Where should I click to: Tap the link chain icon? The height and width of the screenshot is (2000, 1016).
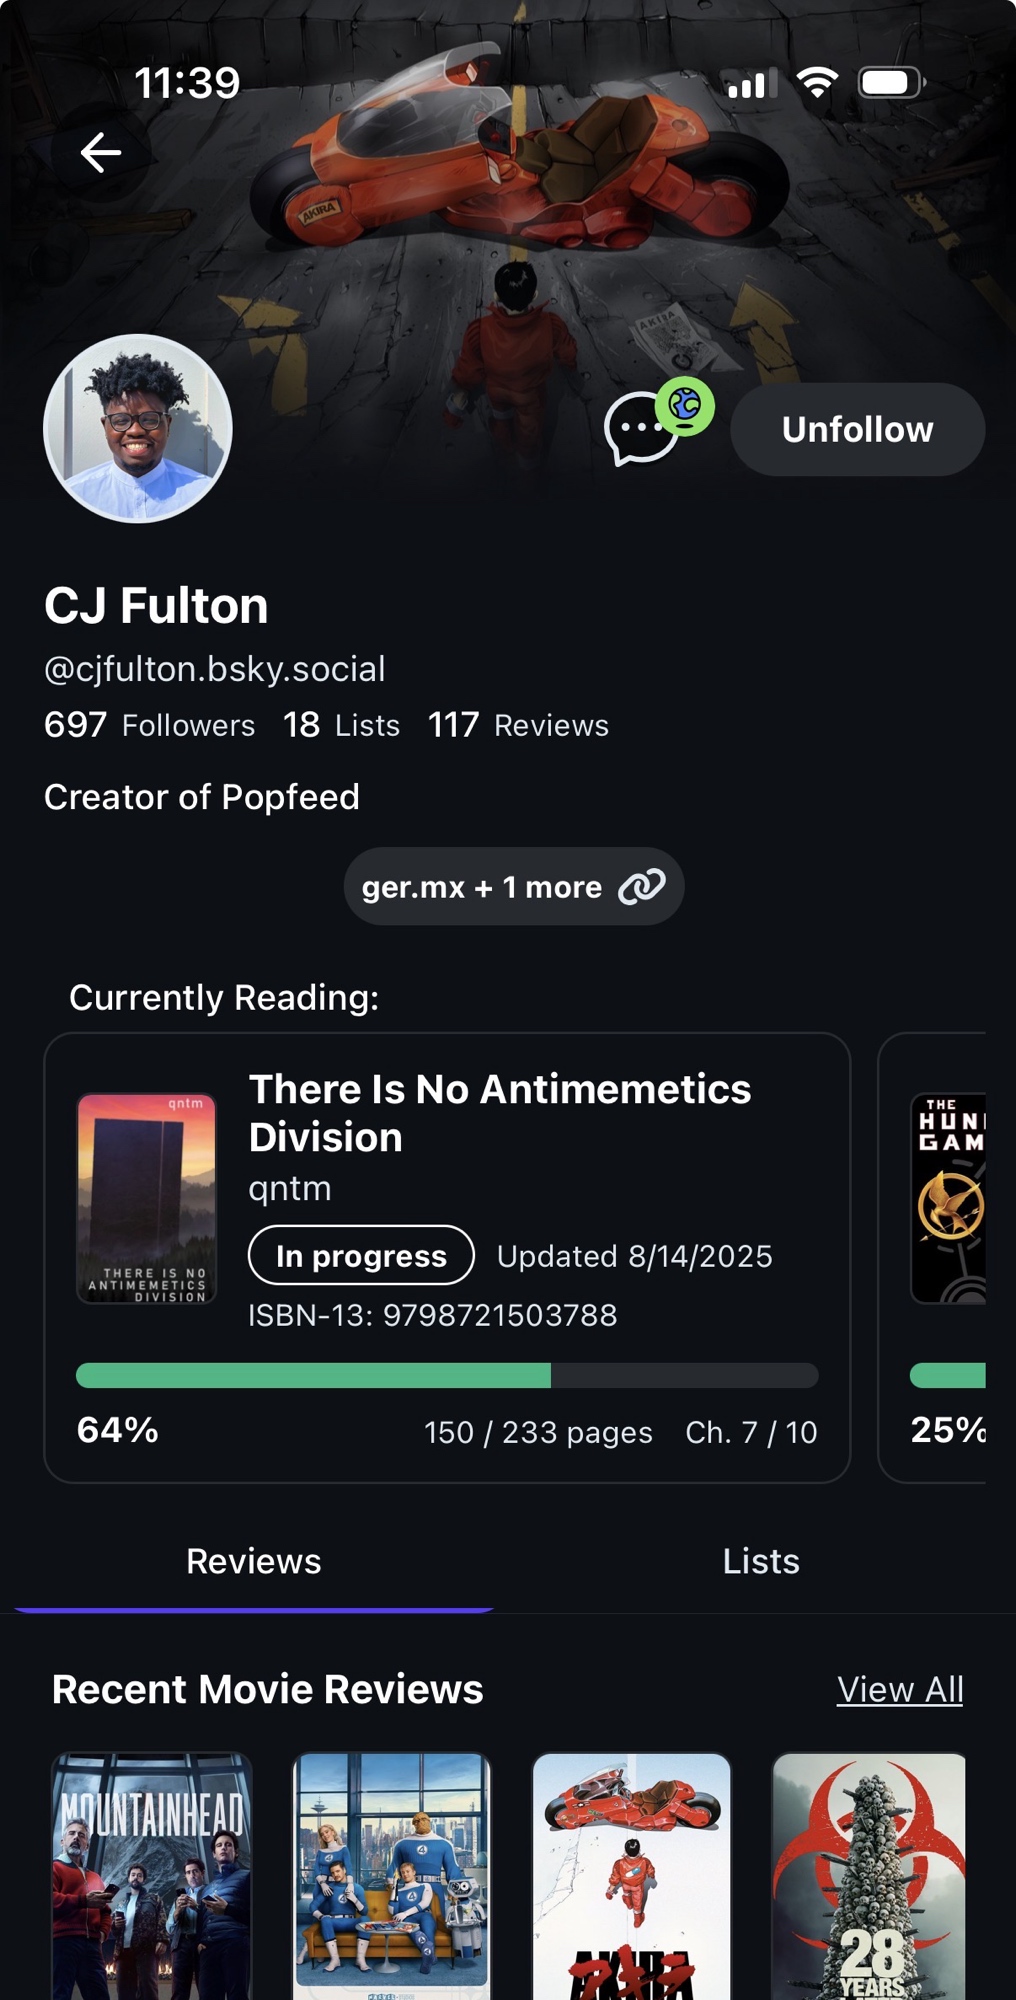pos(641,887)
